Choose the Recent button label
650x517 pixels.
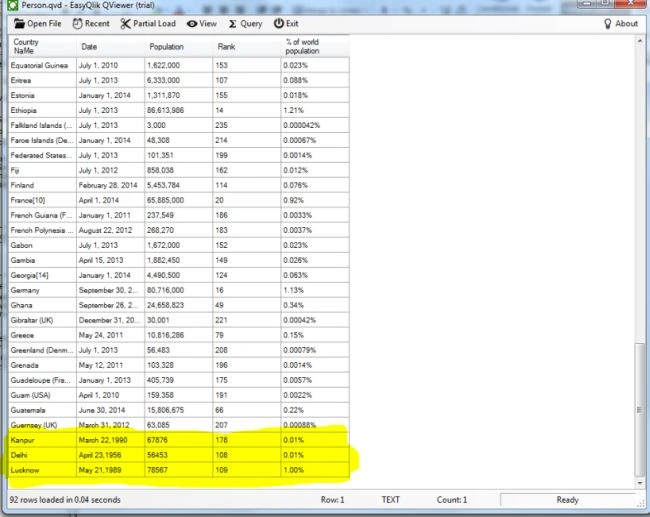coord(97,24)
